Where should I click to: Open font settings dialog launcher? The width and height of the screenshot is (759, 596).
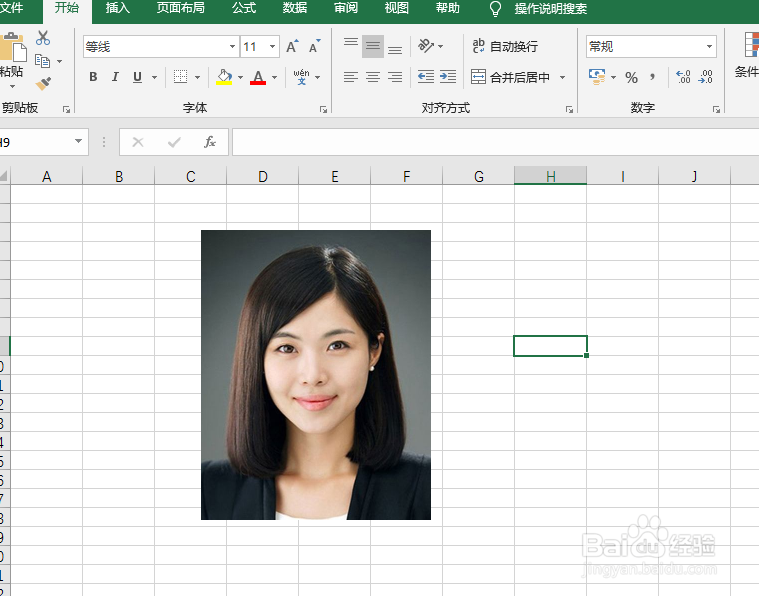point(323,109)
